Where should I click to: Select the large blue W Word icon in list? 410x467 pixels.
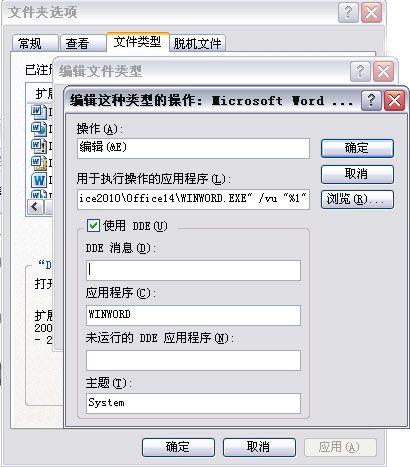click(x=39, y=180)
